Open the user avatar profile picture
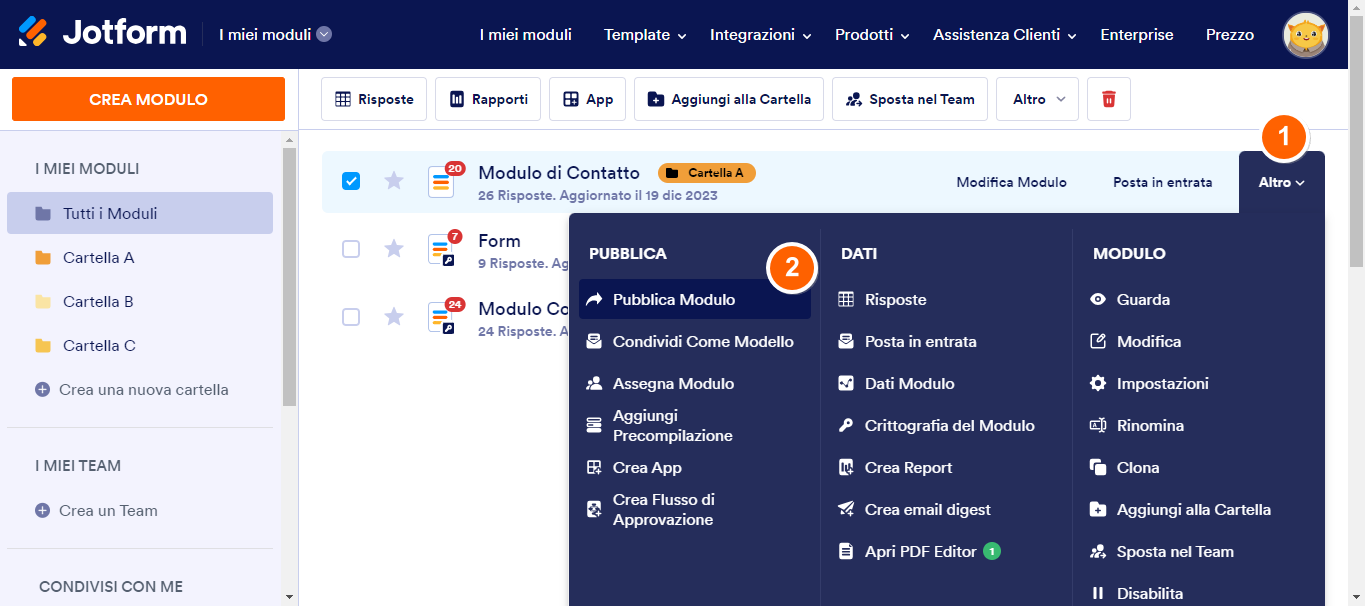1365x606 pixels. 1306,35
